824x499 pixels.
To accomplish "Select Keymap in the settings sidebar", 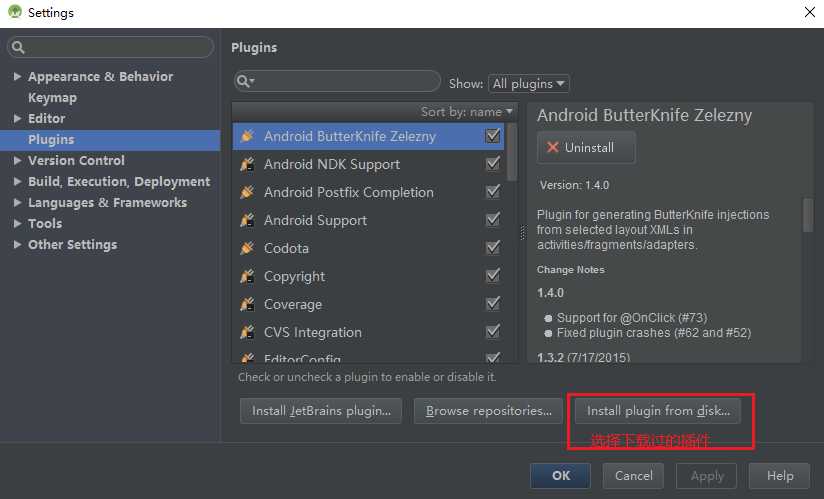I will [52, 98].
